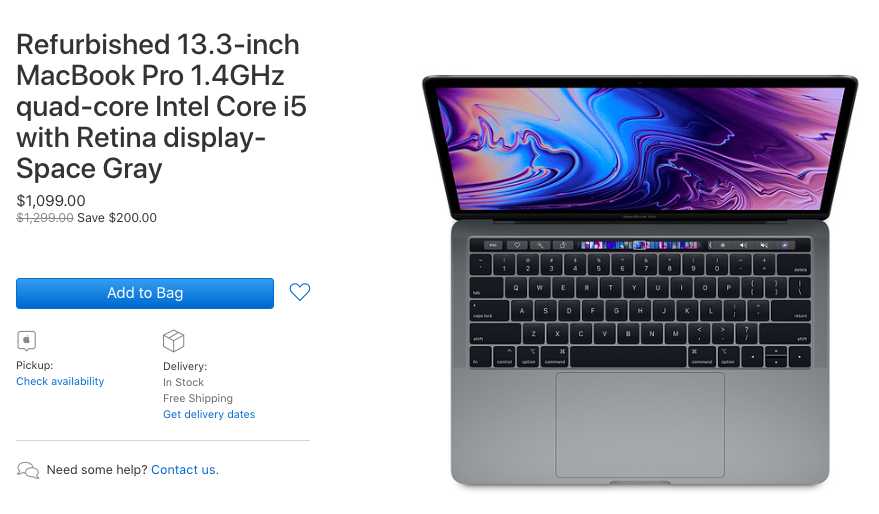Click the $1,099.00 current price
The image size is (879, 514).
51,201
